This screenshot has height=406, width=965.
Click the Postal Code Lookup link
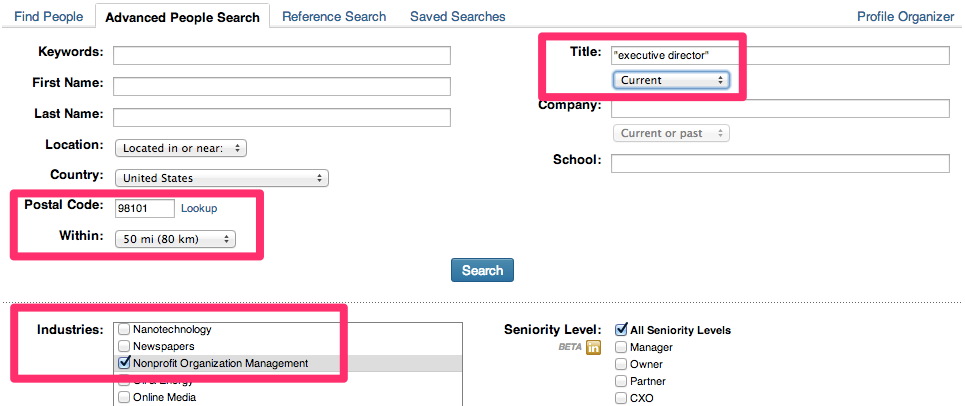pyautogui.click(x=199, y=209)
